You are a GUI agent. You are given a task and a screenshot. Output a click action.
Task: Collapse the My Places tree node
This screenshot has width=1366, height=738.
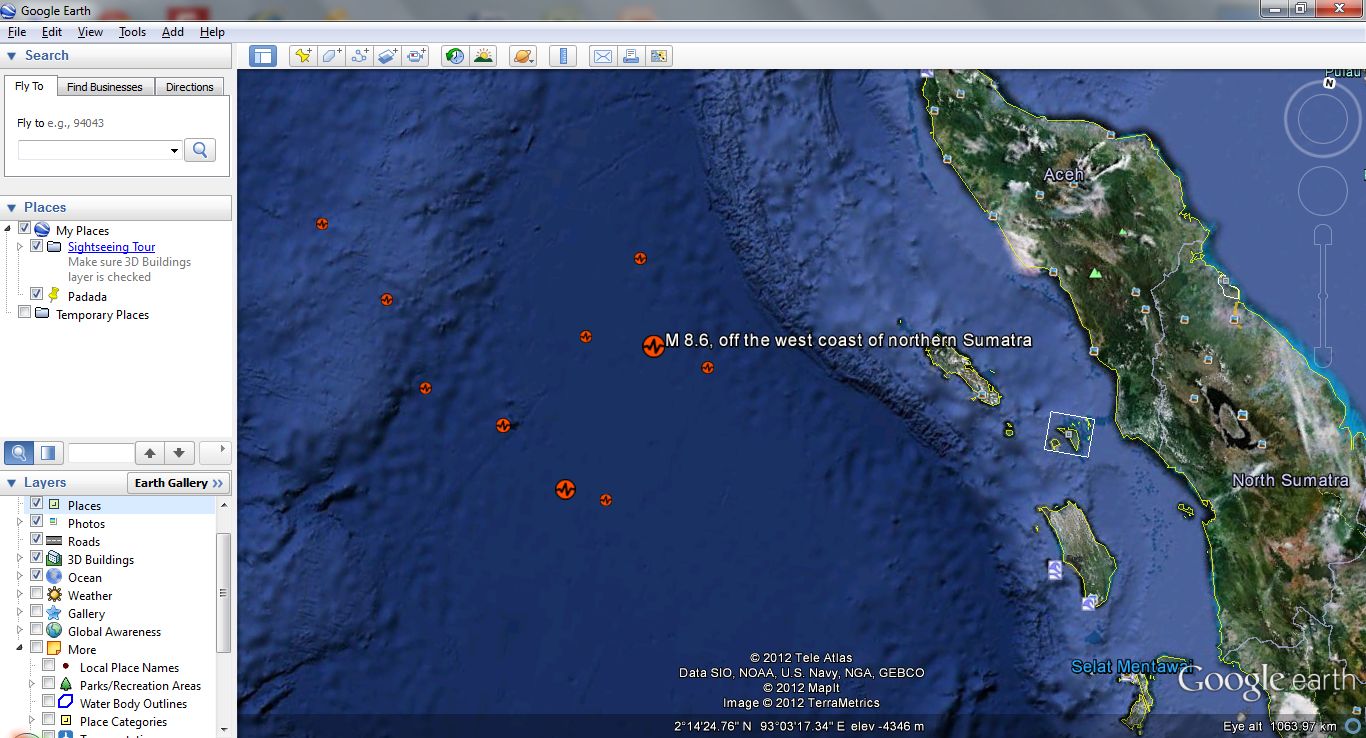click(x=9, y=229)
